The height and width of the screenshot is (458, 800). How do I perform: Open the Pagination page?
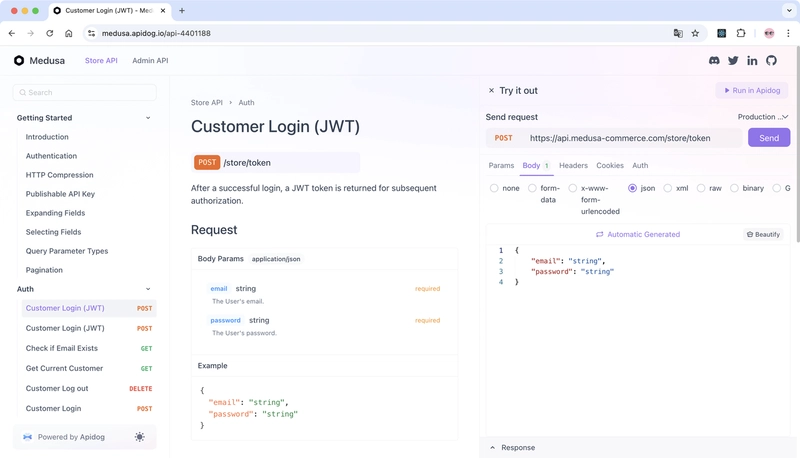[44, 270]
